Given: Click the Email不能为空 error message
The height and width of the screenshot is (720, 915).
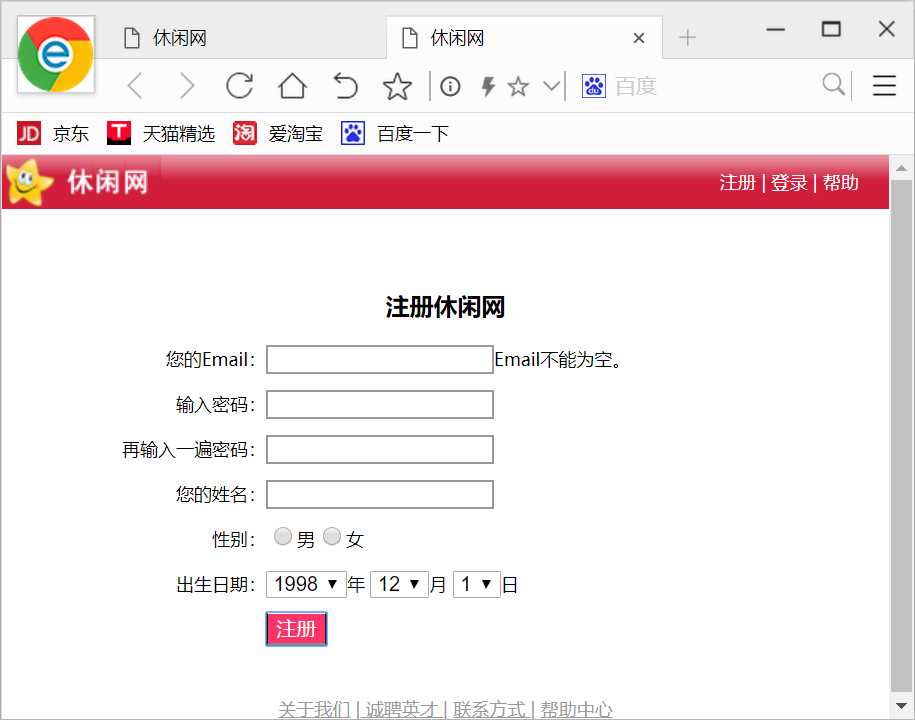Looking at the screenshot, I should (x=558, y=360).
